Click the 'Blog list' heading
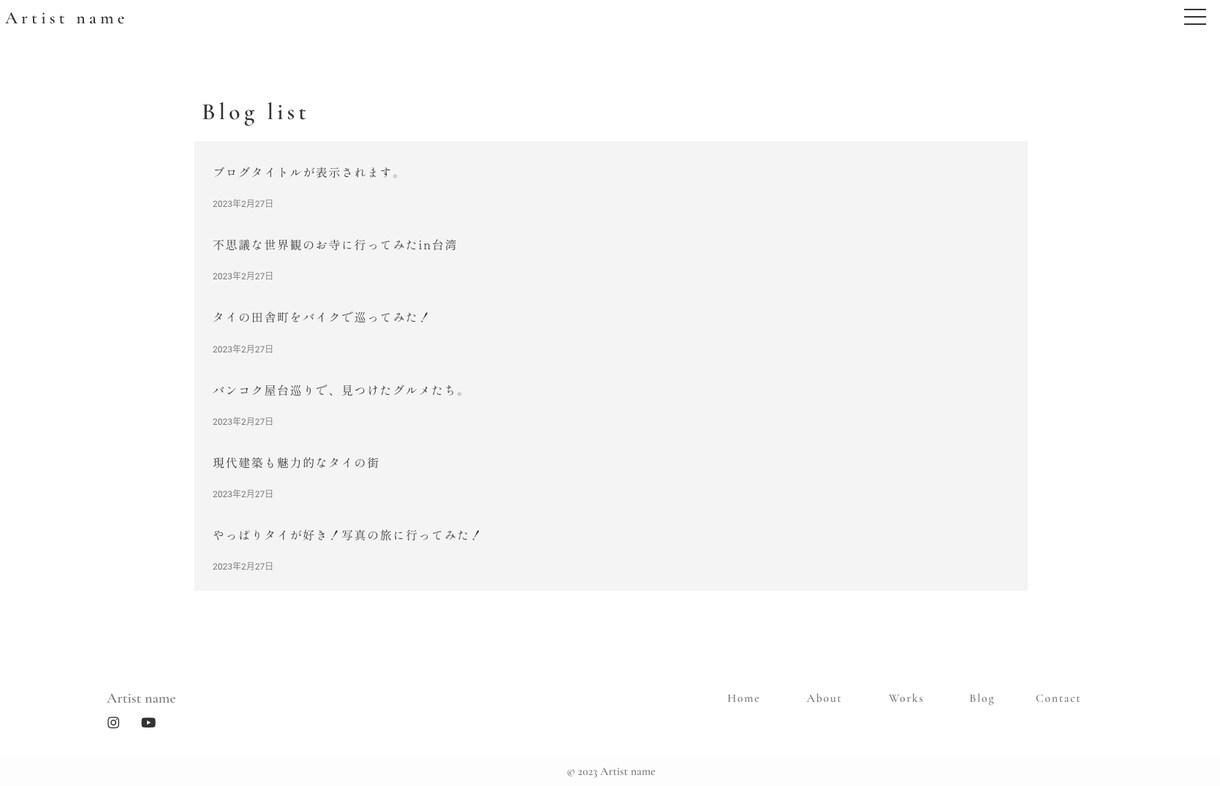1220x786 pixels. click(255, 112)
